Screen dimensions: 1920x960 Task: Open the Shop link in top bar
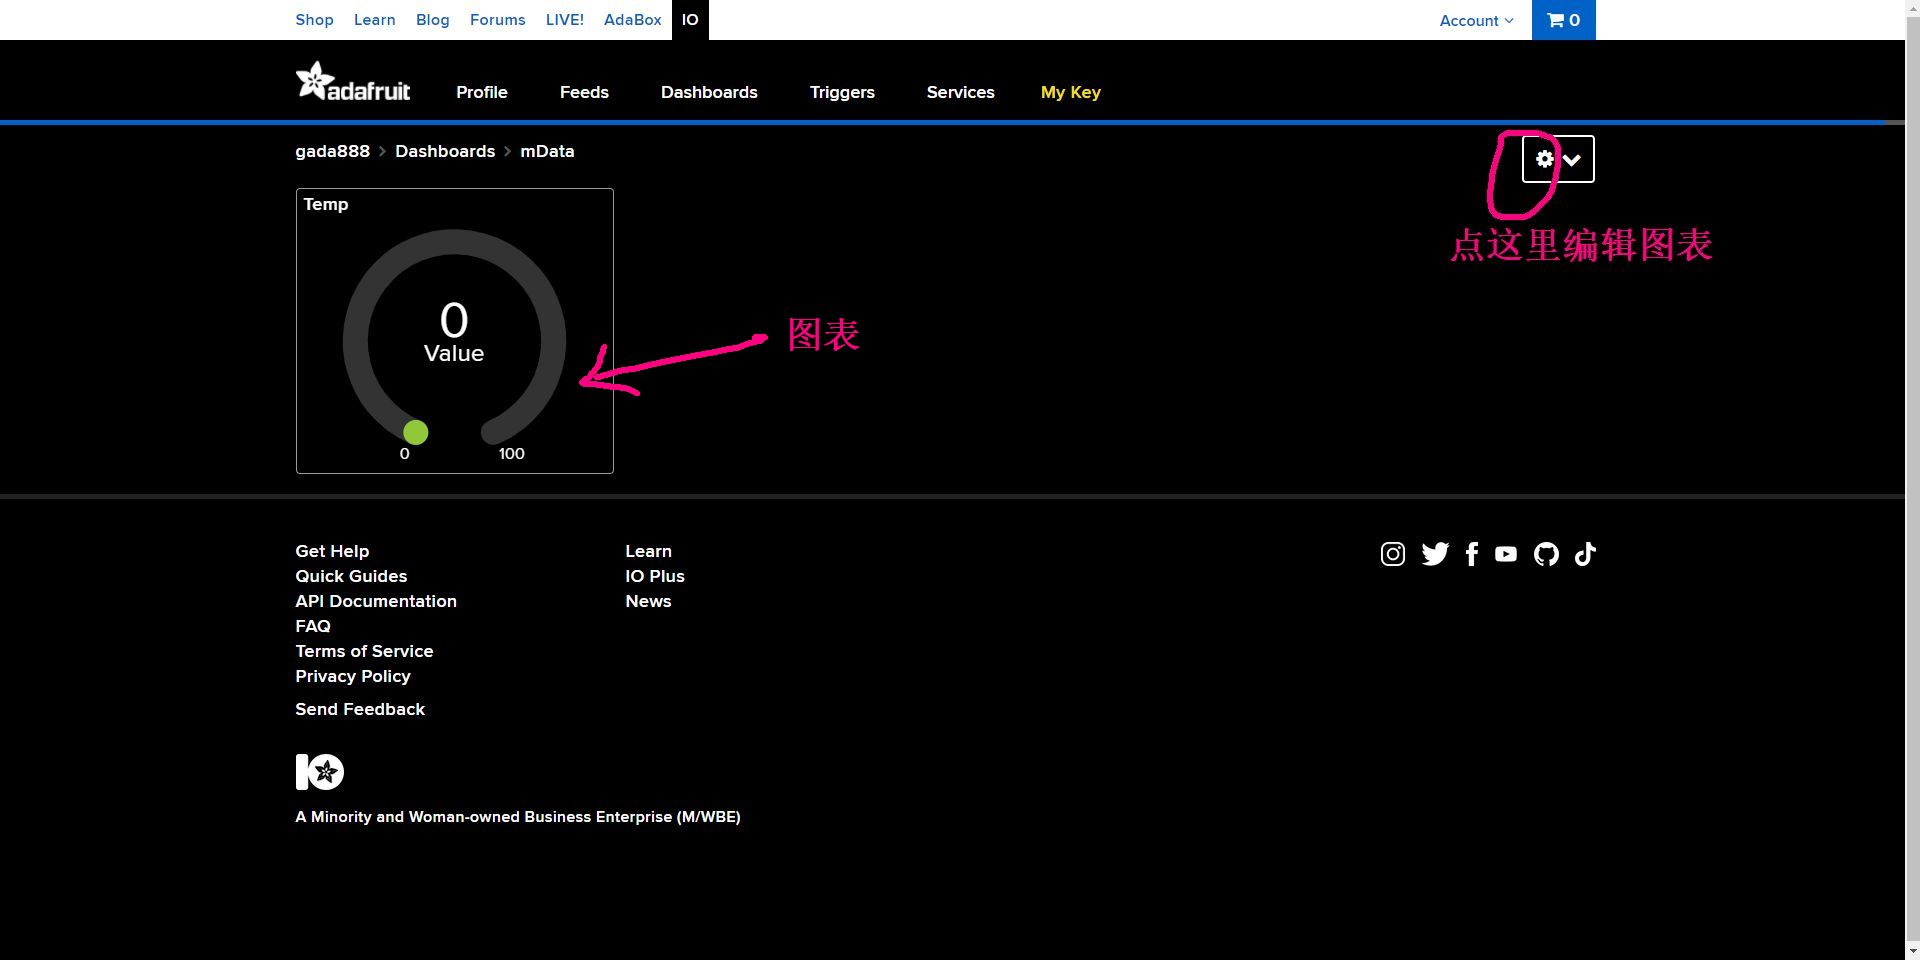[x=314, y=20]
